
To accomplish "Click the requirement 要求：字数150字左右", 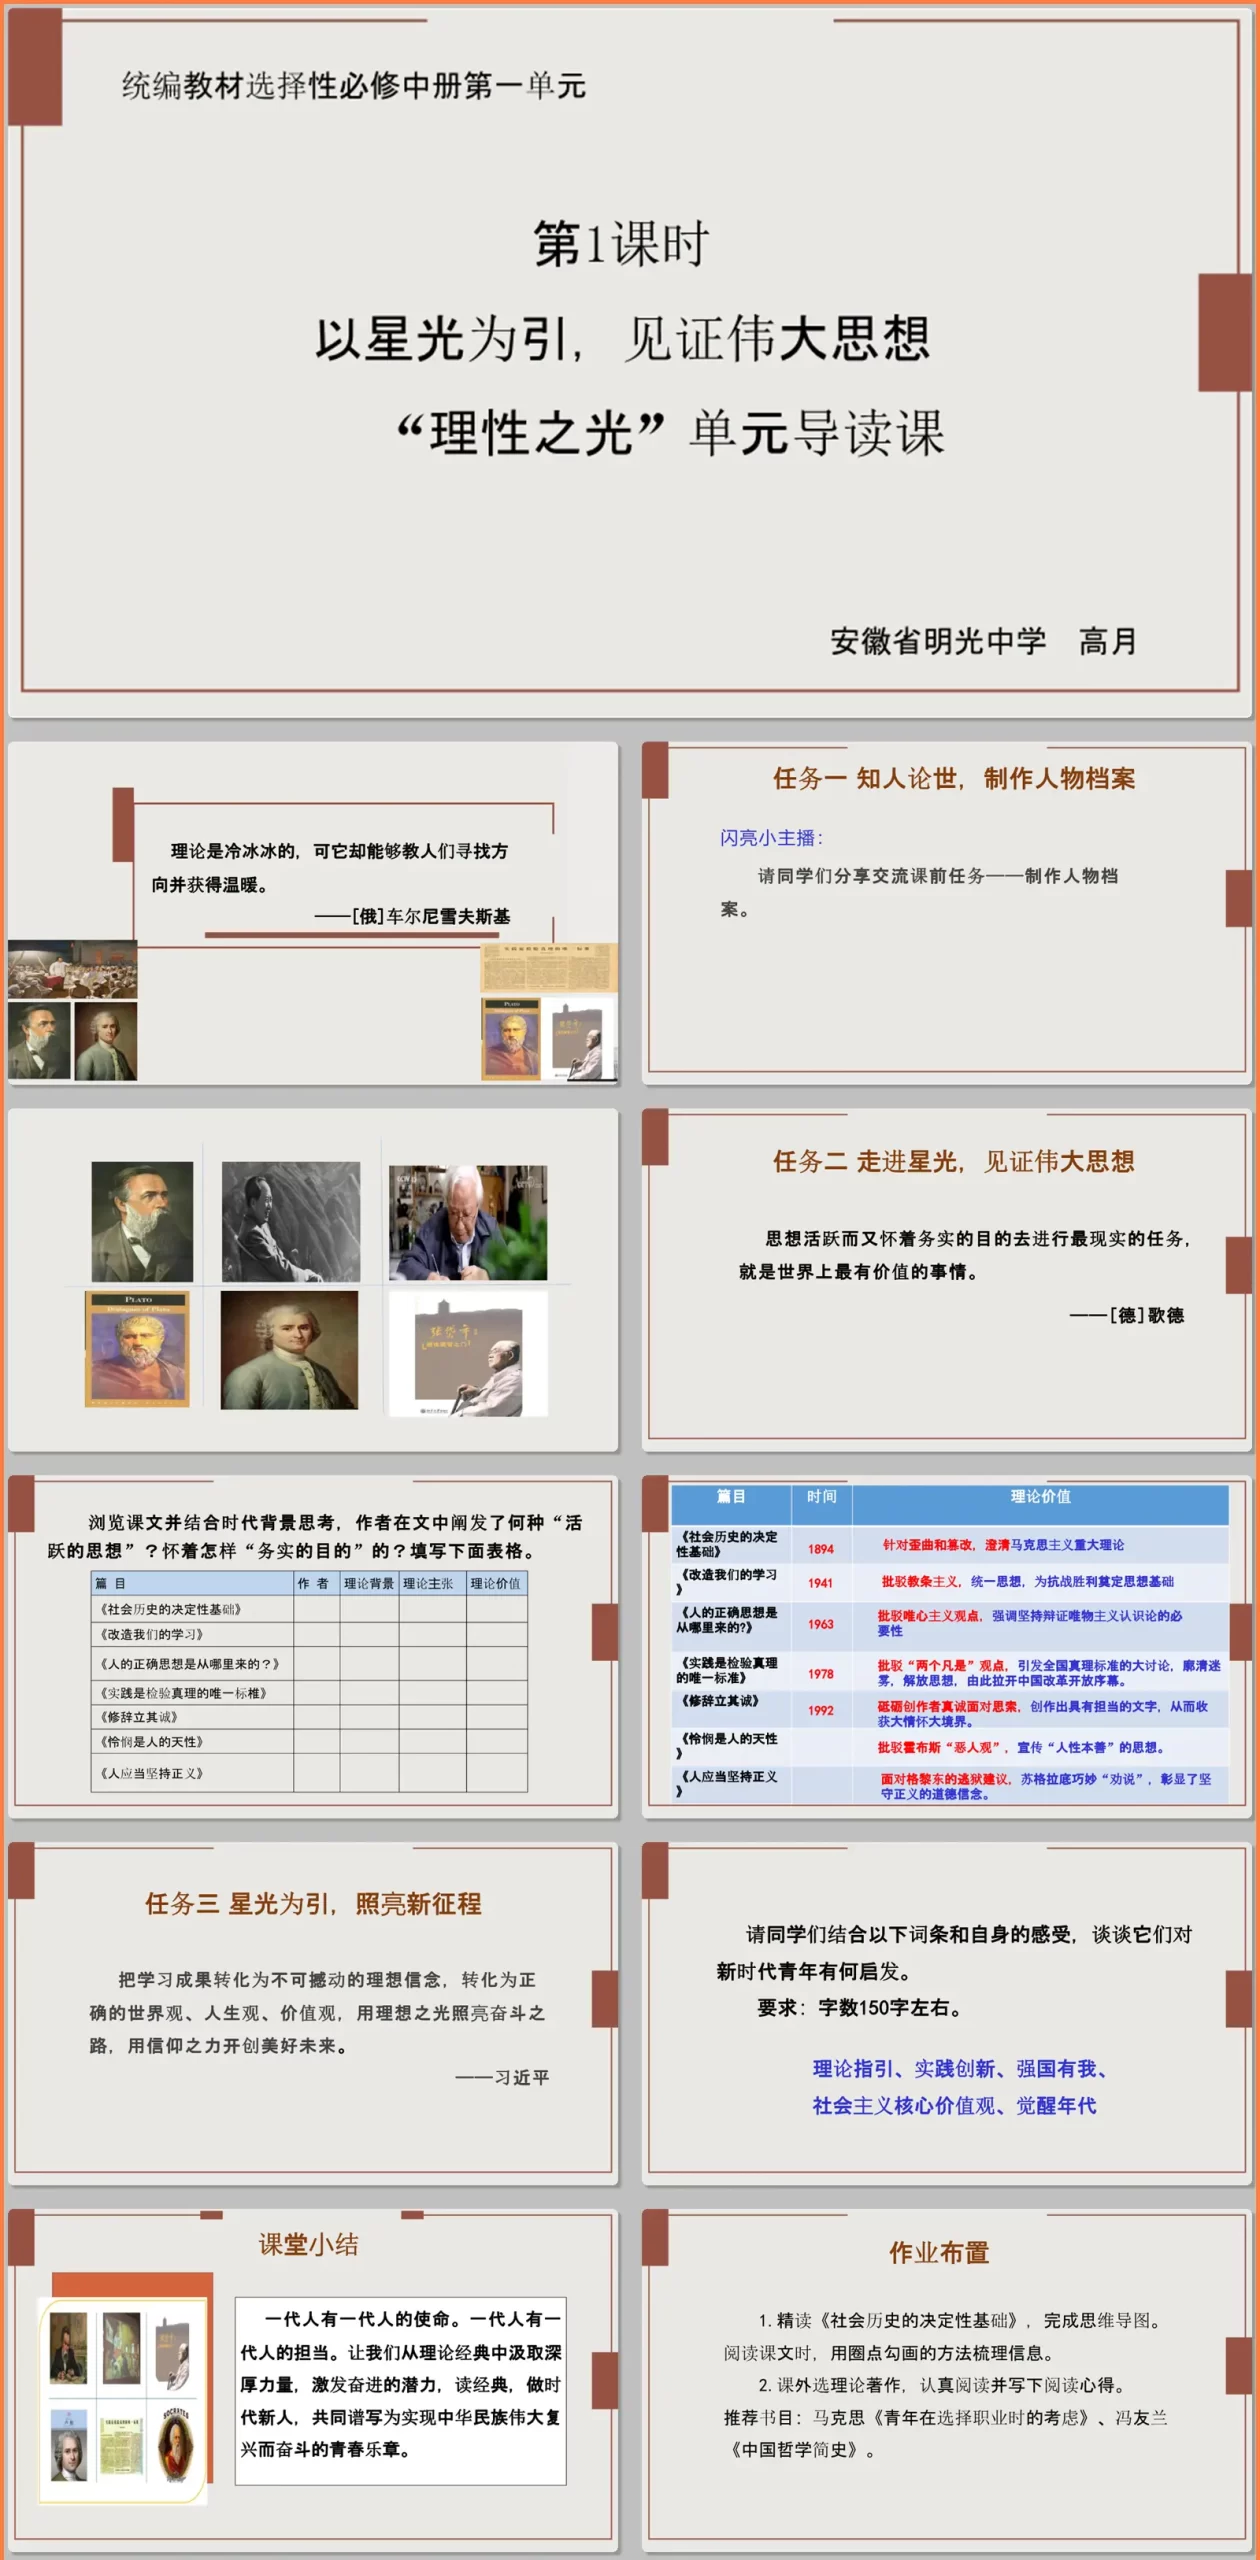I will (860, 2007).
